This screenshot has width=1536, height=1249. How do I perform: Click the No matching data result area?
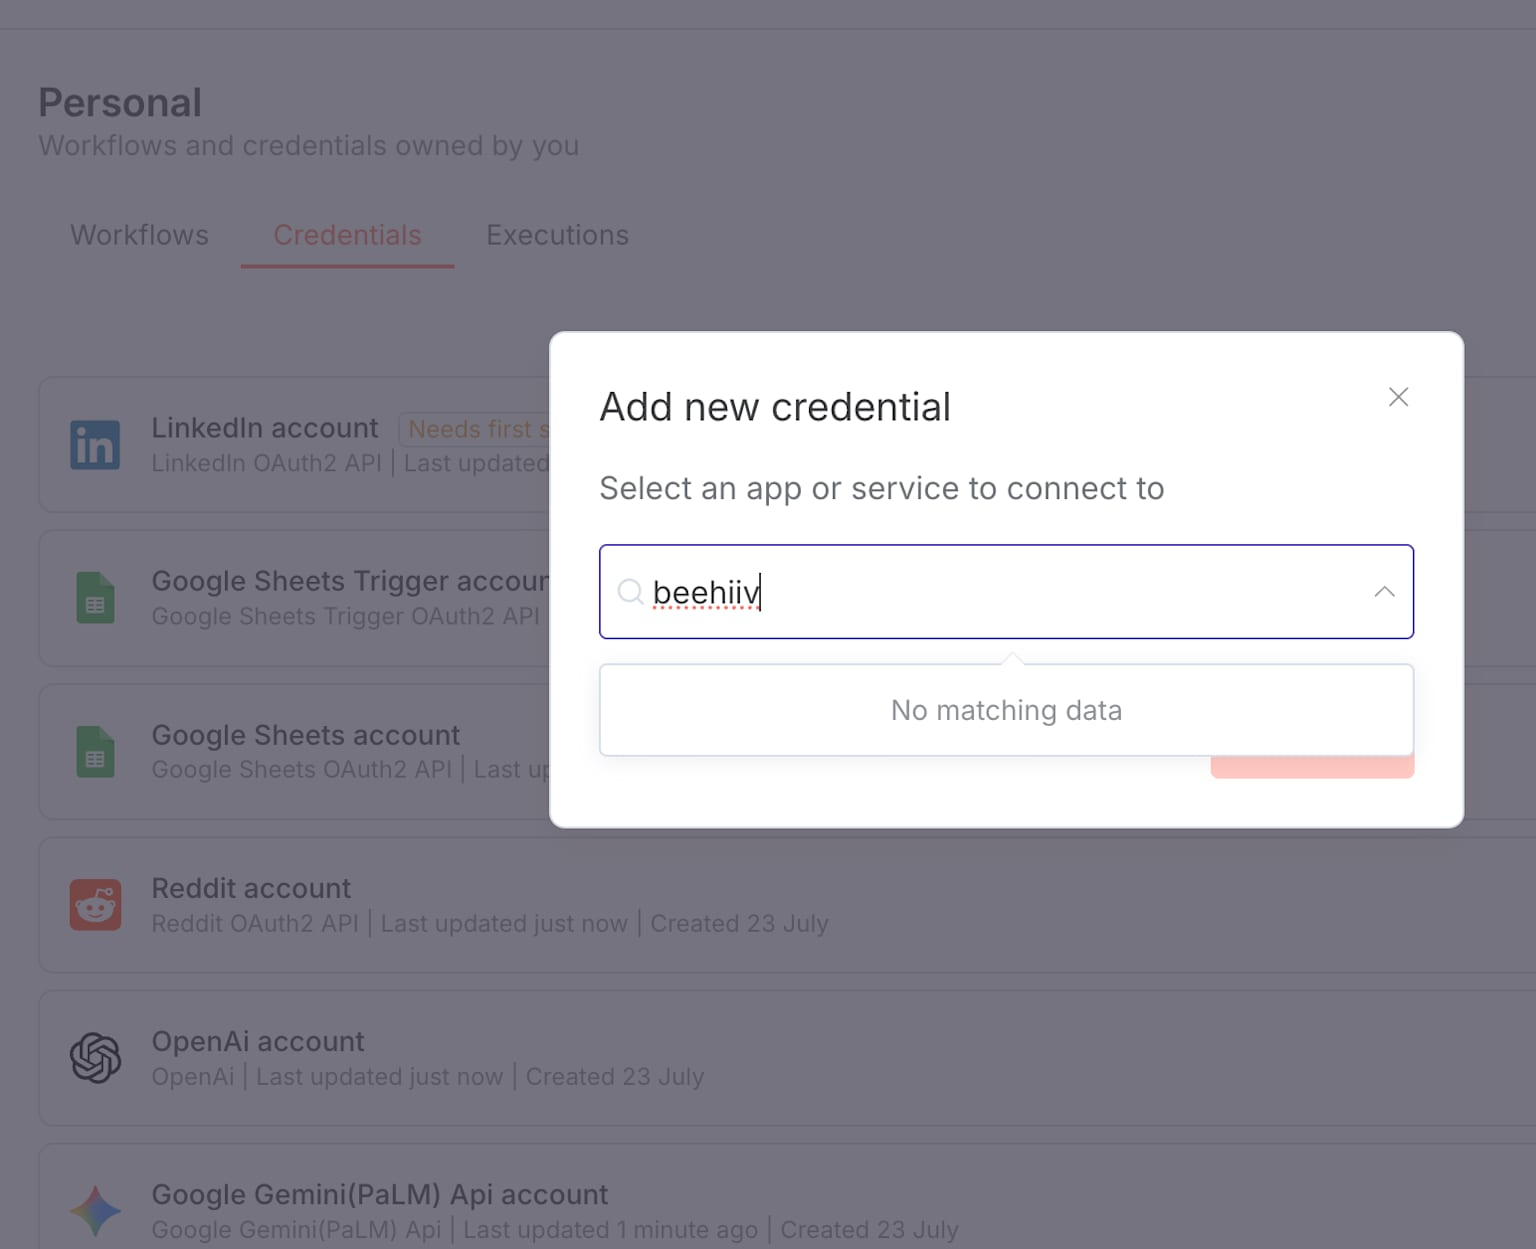point(1006,710)
